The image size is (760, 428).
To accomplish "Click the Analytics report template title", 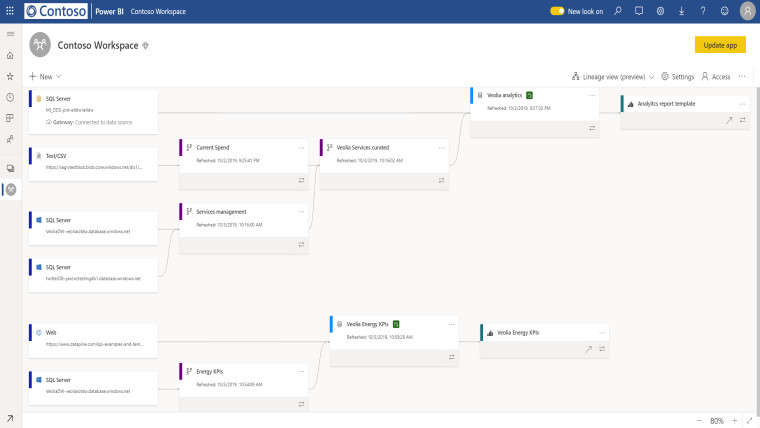I will (x=666, y=104).
